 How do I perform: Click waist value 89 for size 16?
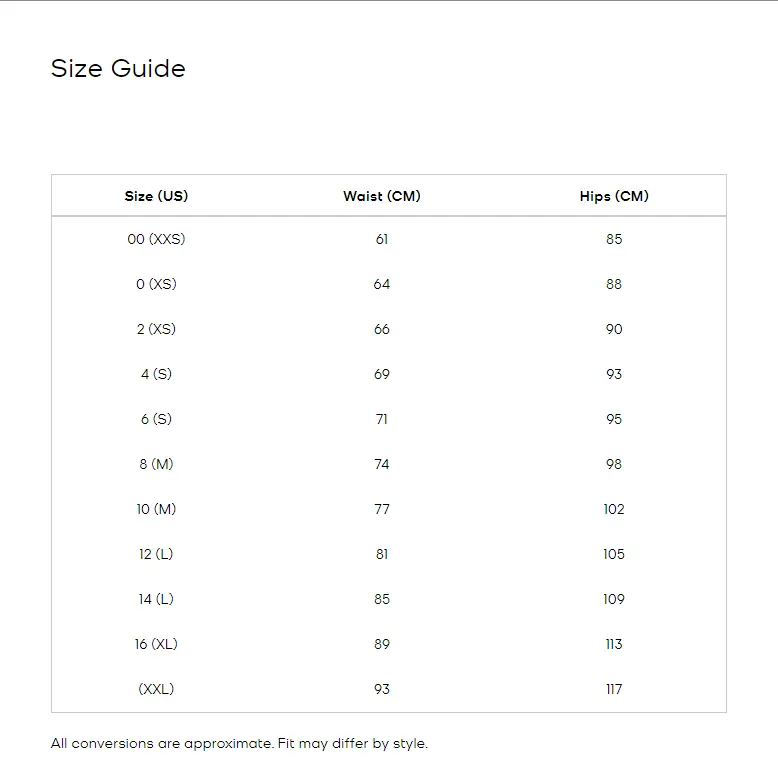pyautogui.click(x=382, y=644)
